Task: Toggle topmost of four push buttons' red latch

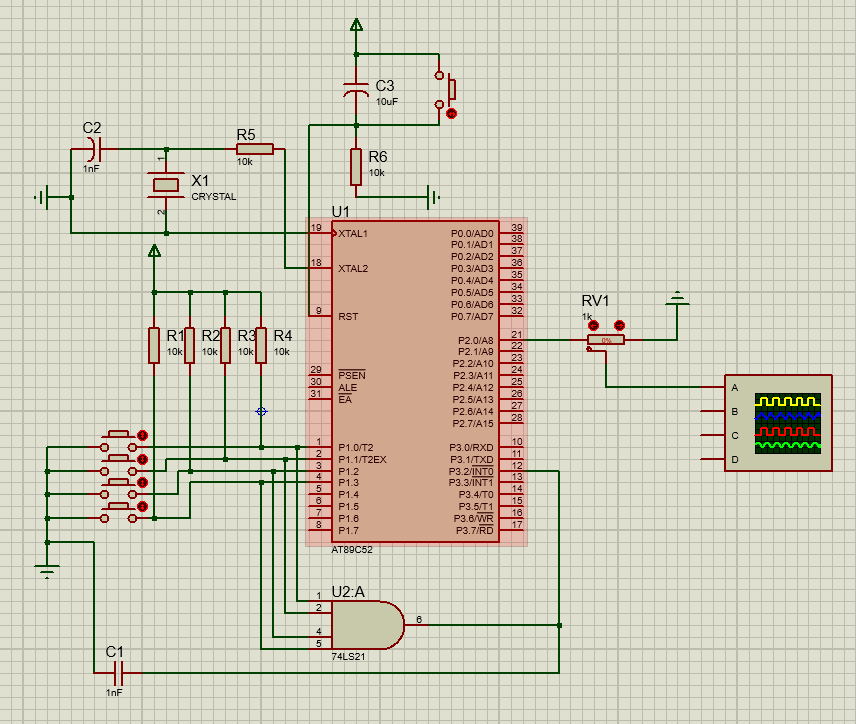Action: [x=142, y=435]
